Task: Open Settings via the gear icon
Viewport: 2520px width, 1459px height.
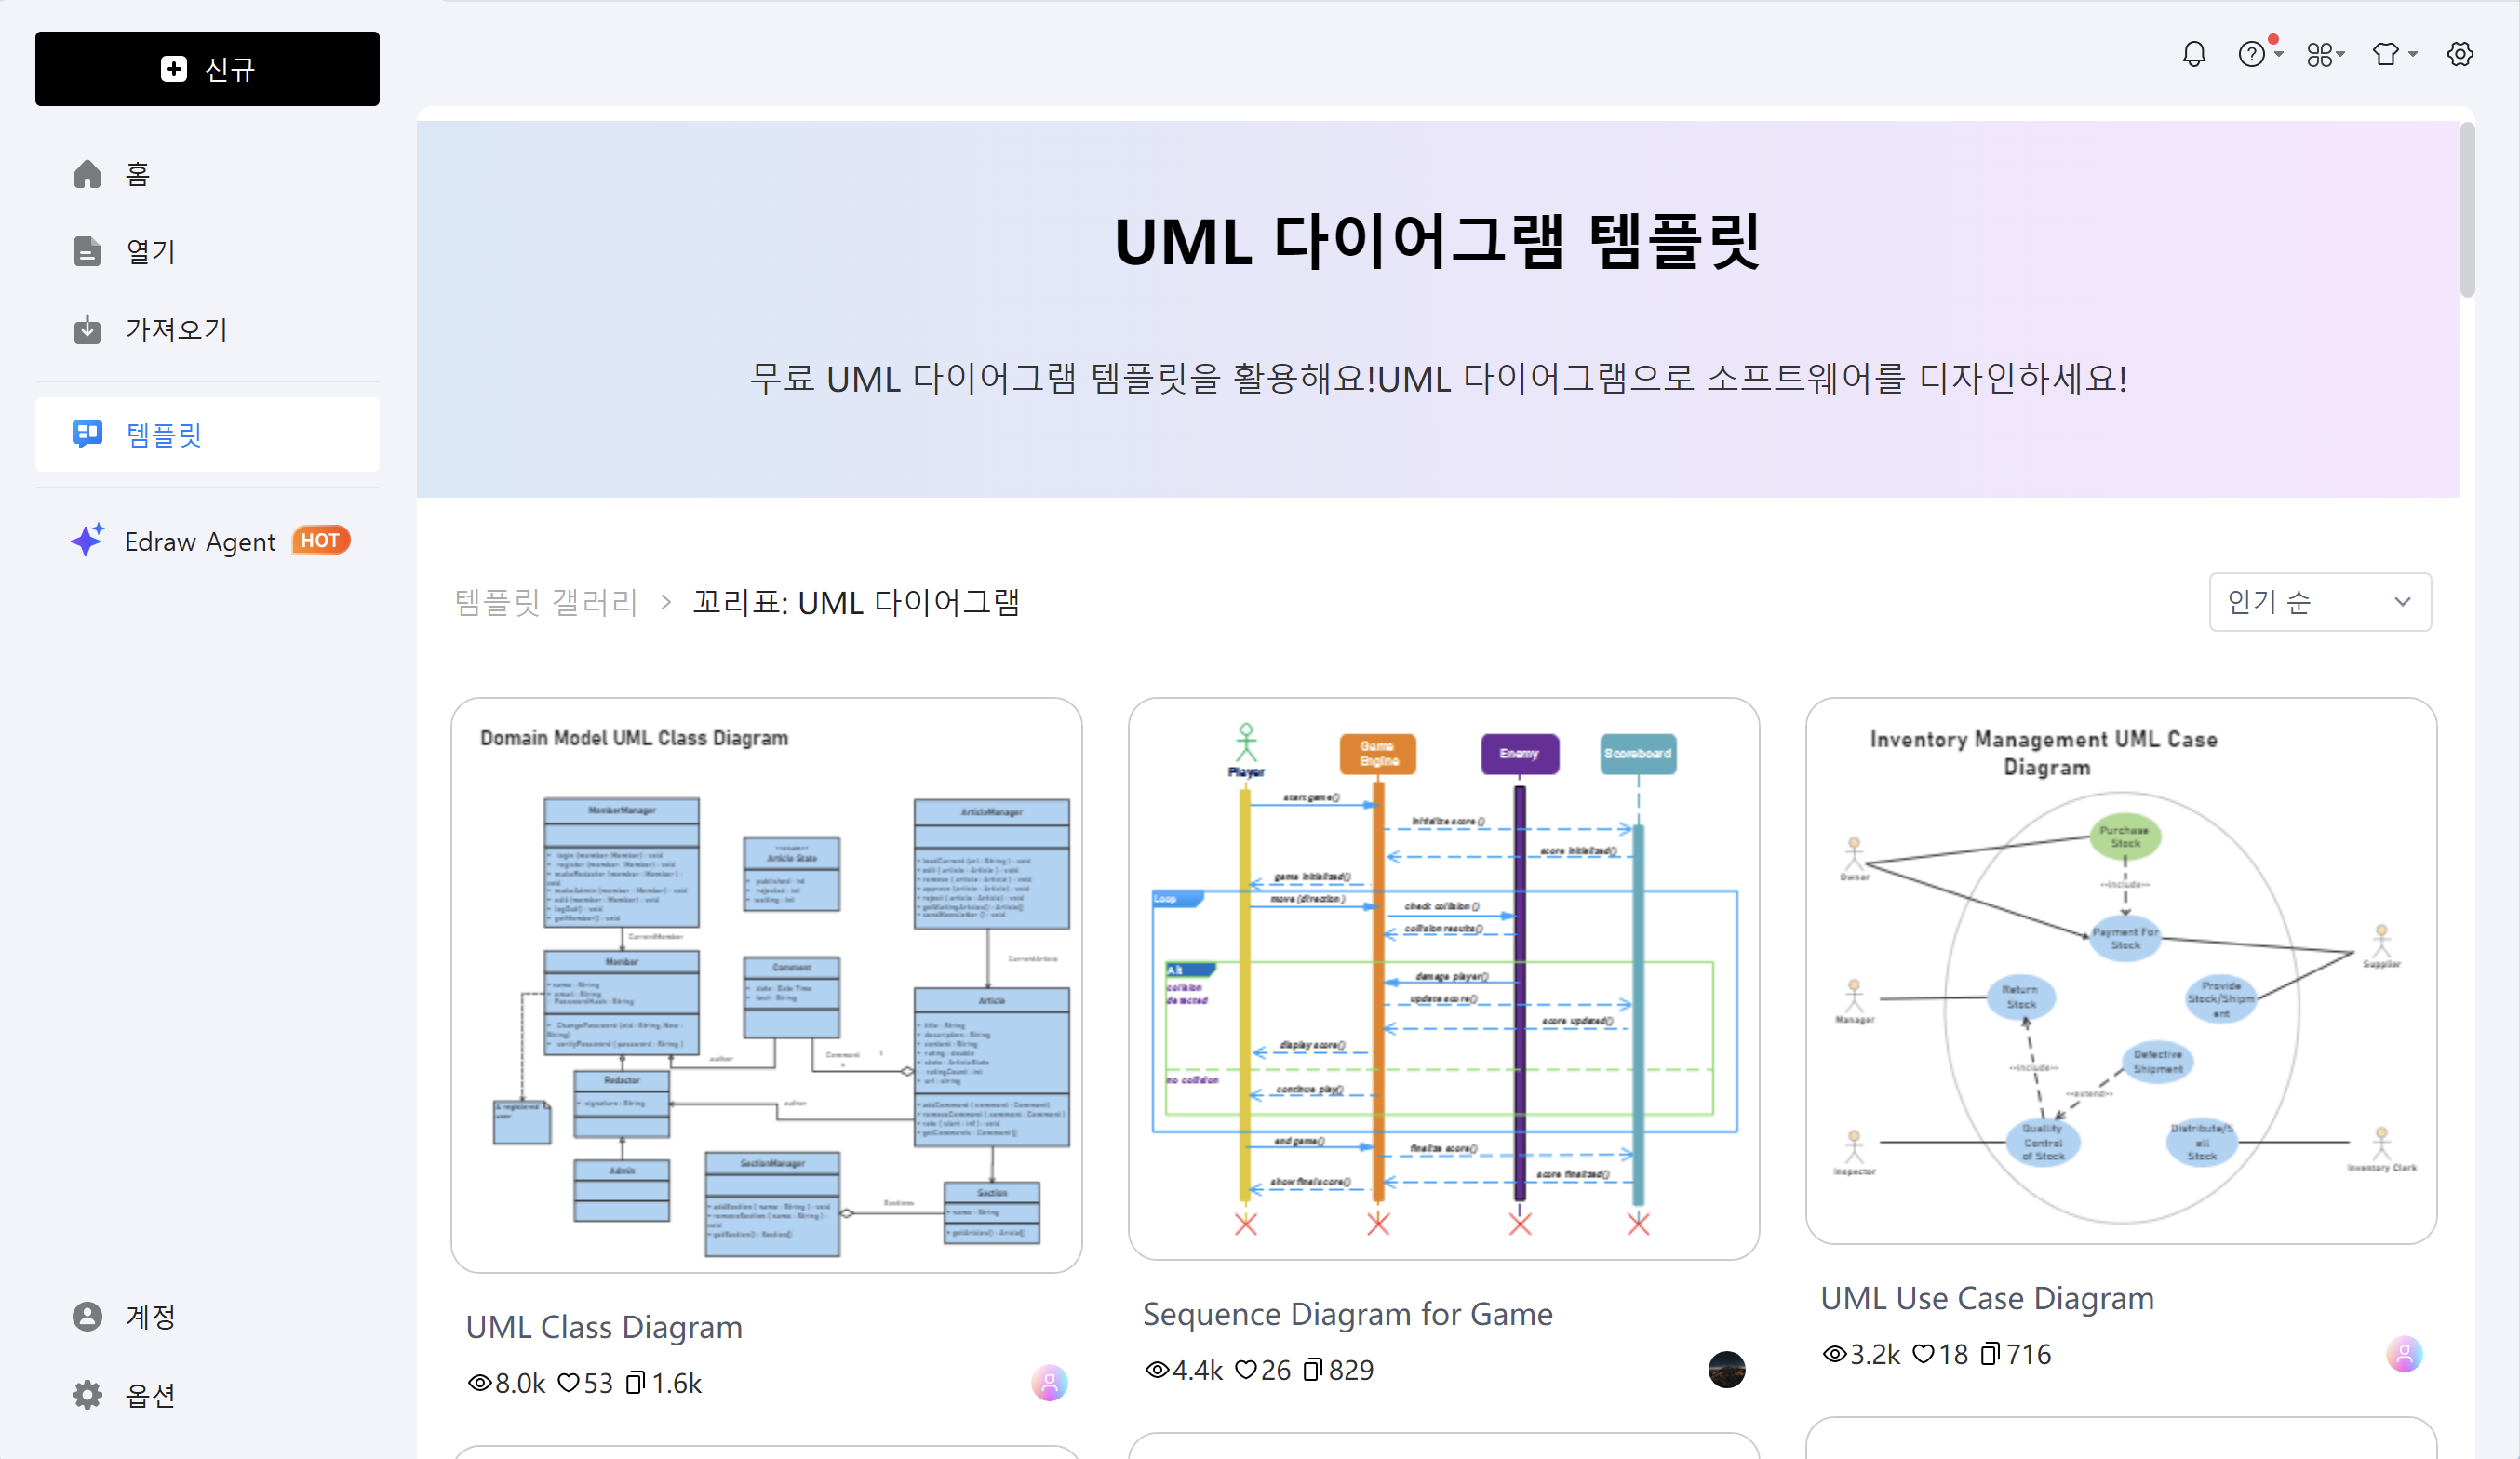Action: pyautogui.click(x=2461, y=54)
